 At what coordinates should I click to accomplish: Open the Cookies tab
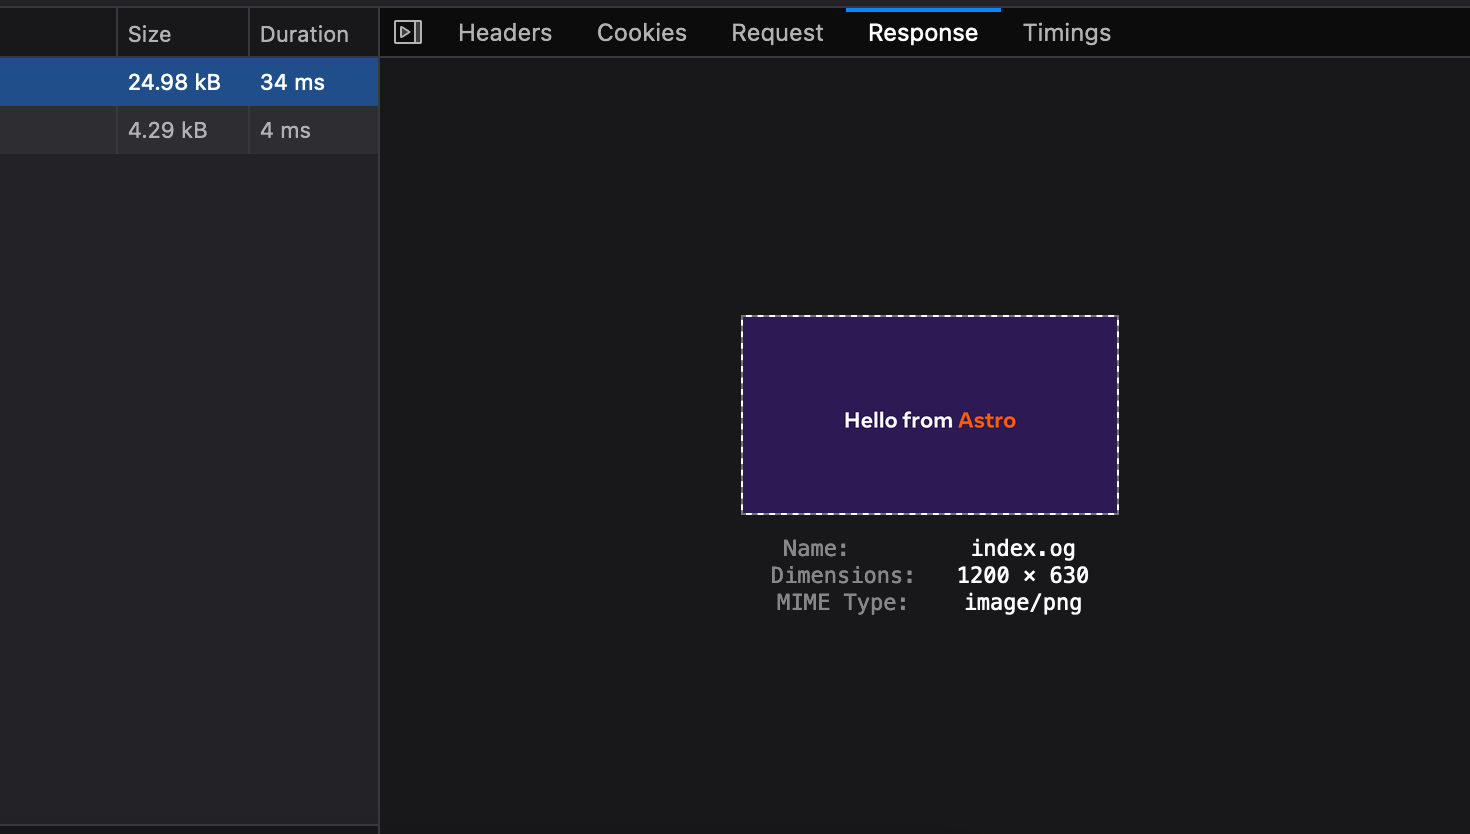[x=641, y=32]
